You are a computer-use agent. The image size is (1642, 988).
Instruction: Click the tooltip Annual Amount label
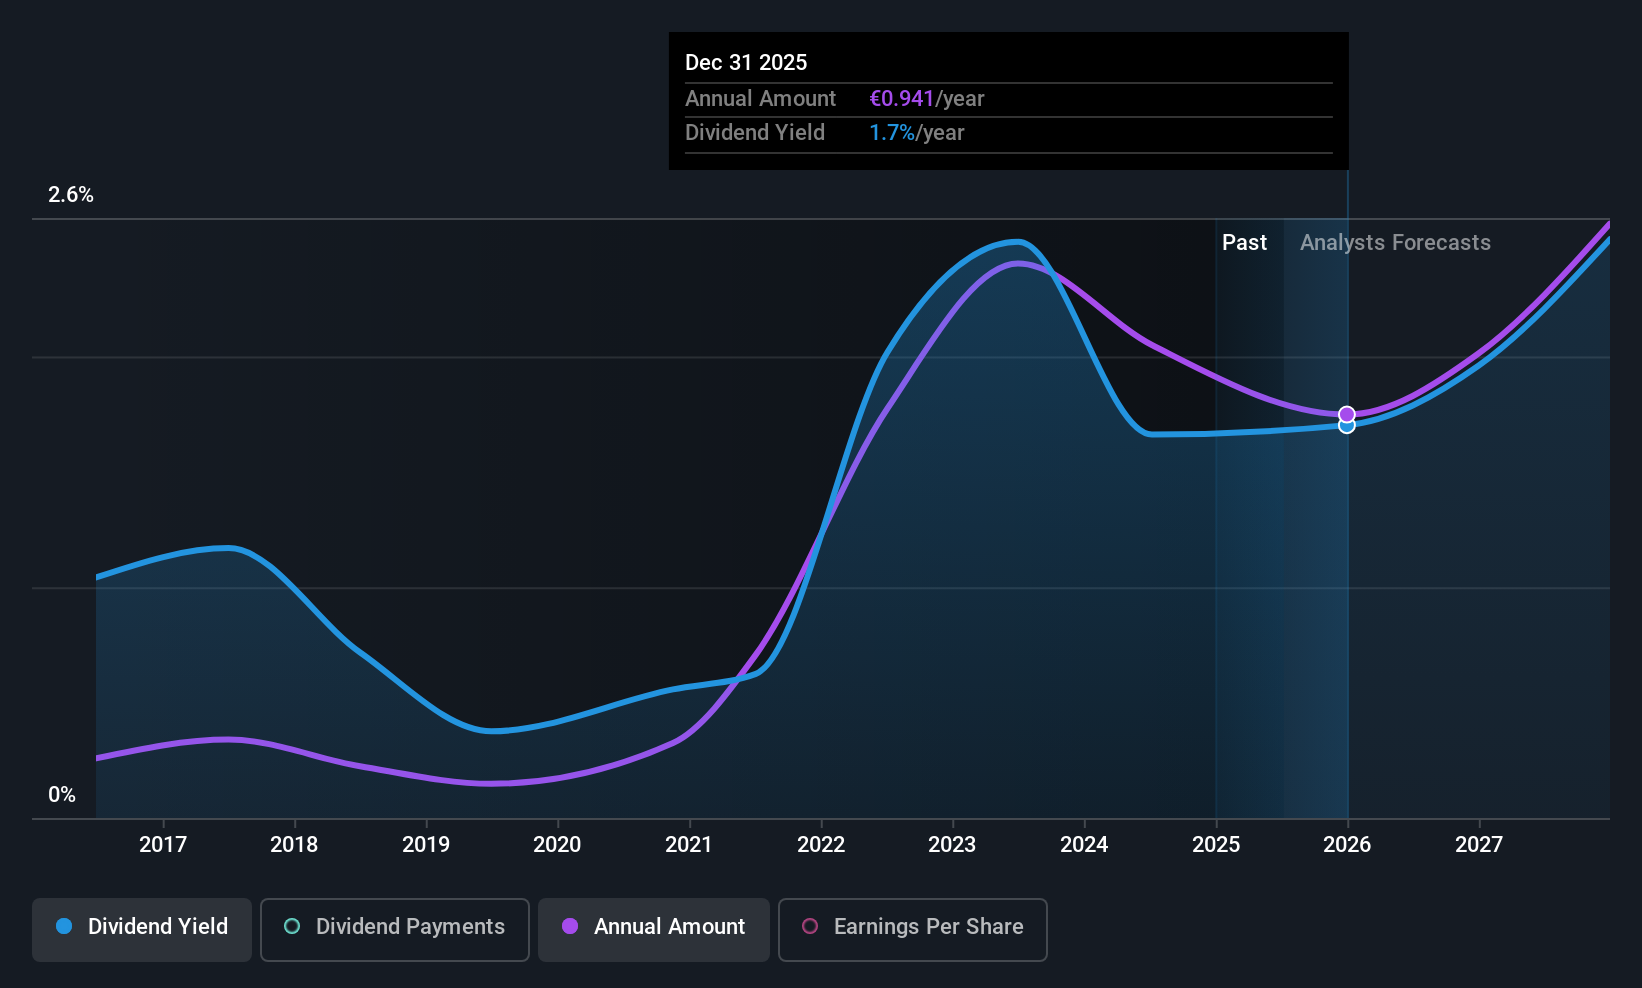click(760, 98)
